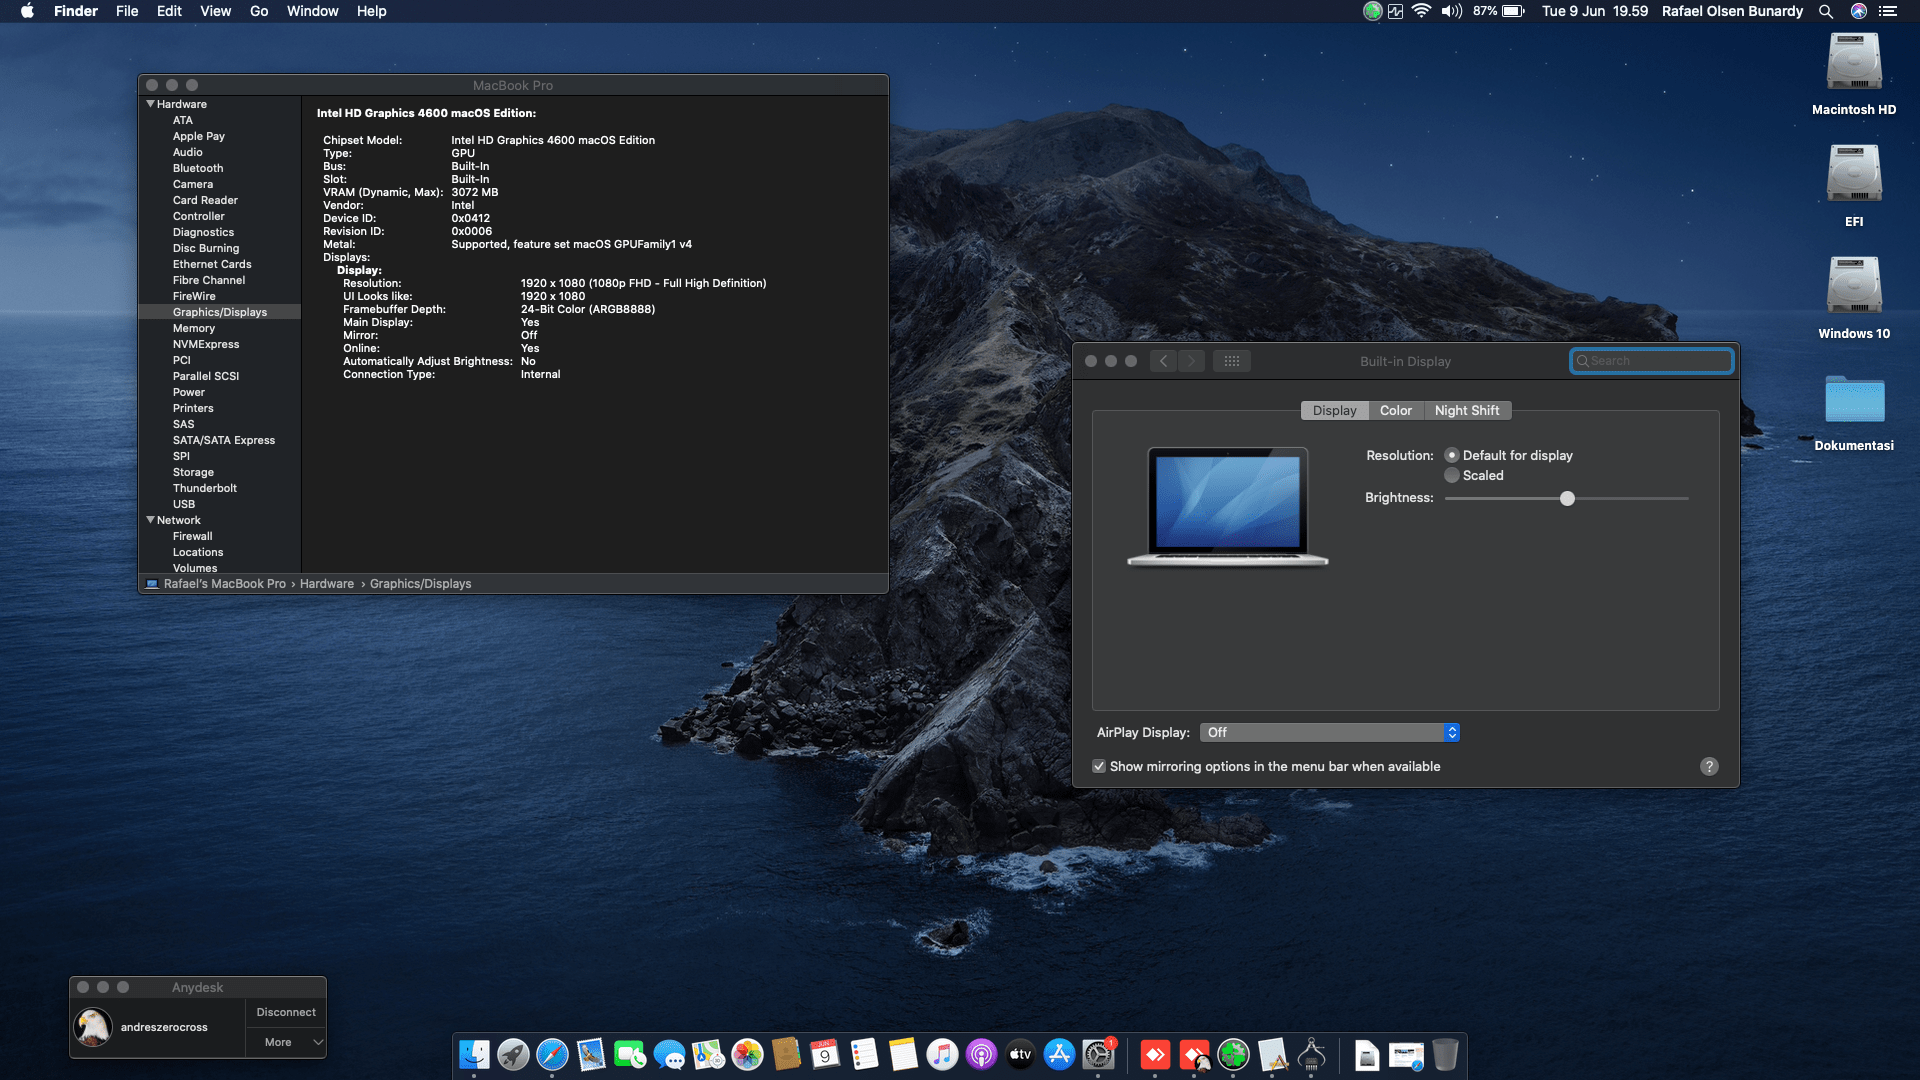Viewport: 1920px width, 1080px height.
Task: Select the EFI drive desktop icon
Action: 1854,174
